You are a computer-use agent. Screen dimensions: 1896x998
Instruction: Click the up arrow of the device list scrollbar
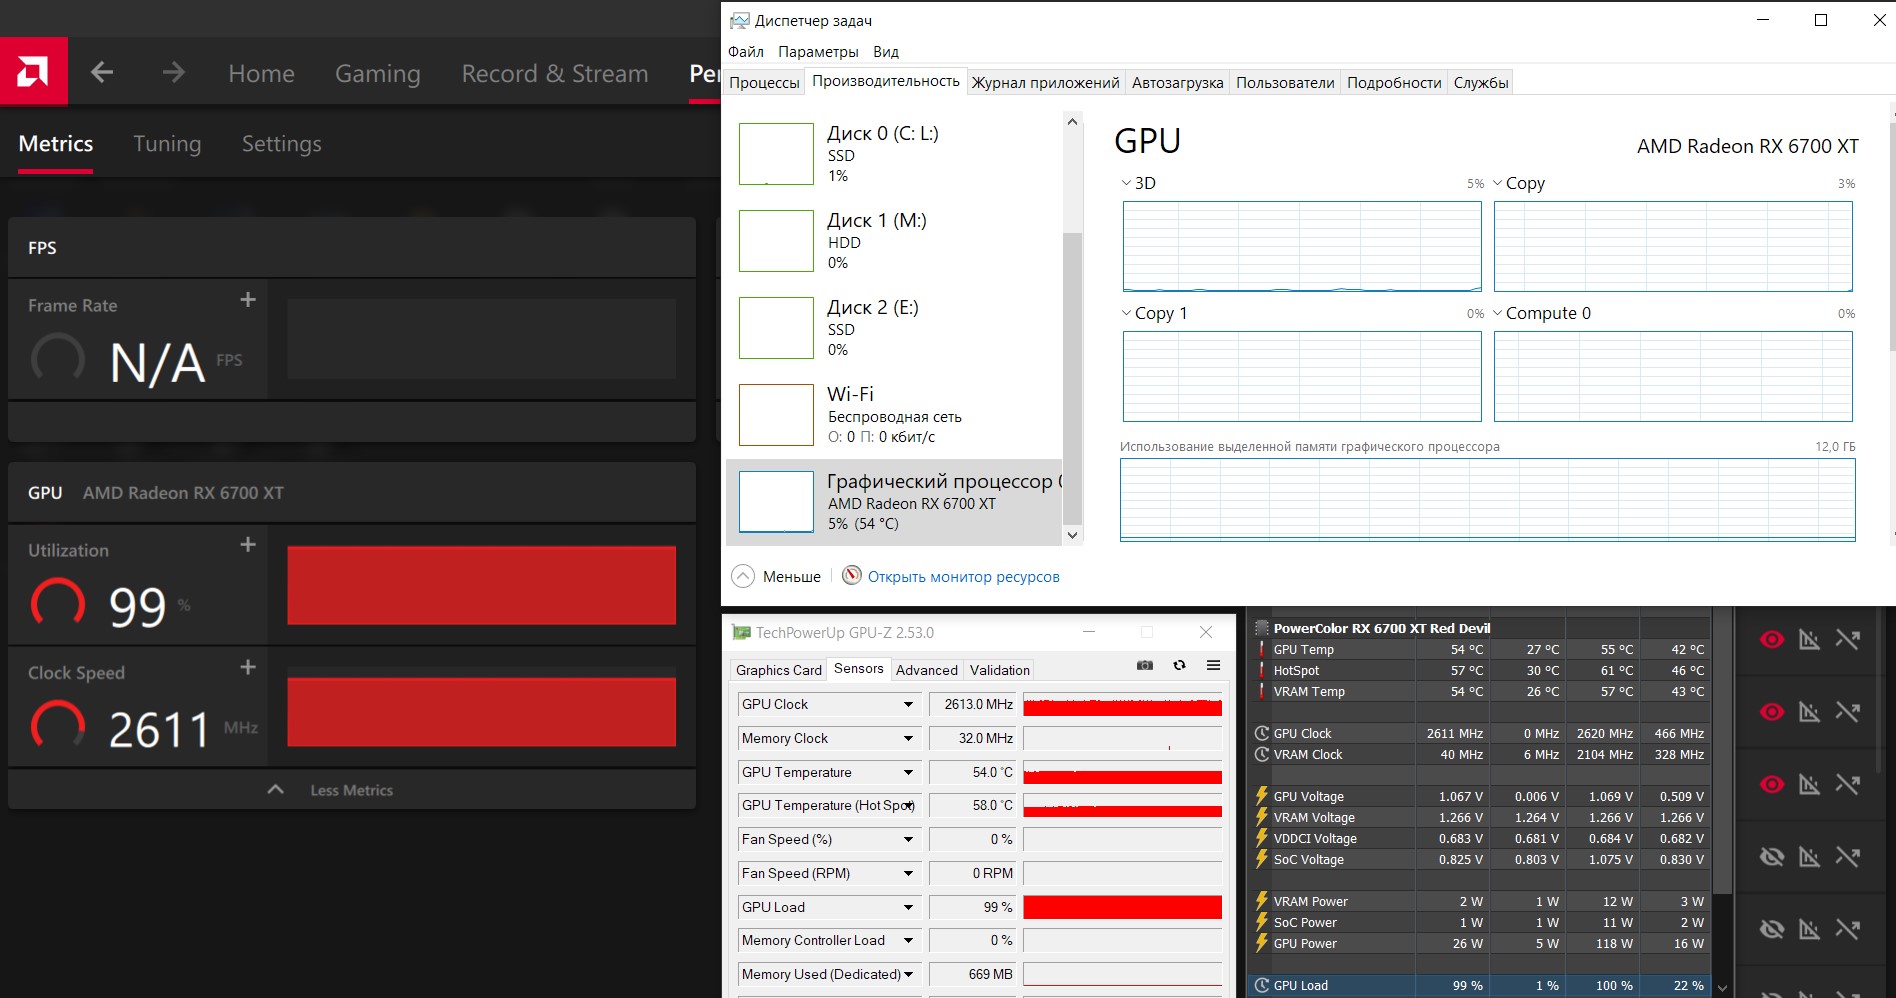(x=1072, y=122)
